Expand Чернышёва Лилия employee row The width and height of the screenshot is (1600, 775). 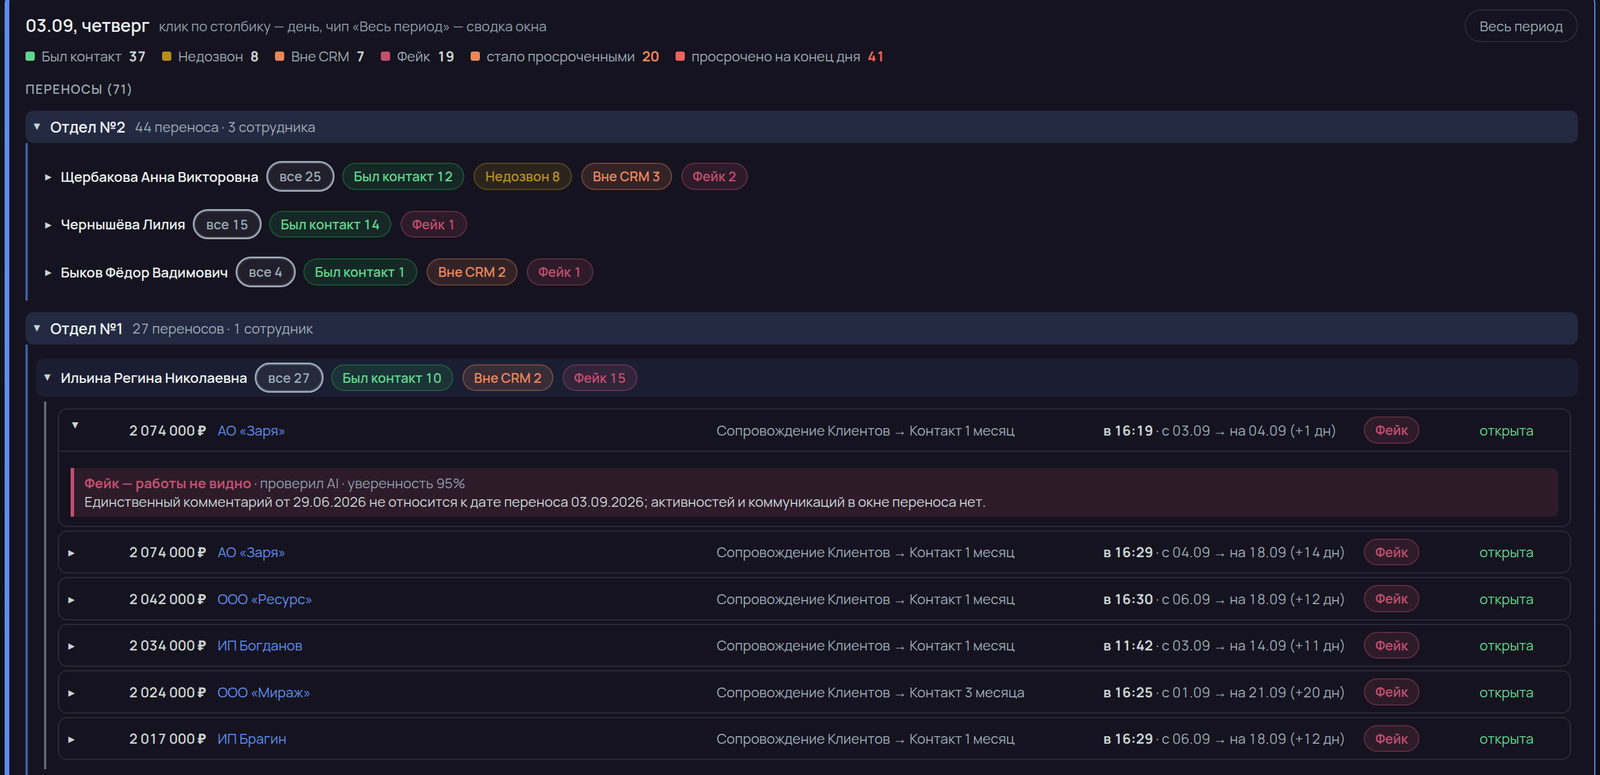[x=47, y=225]
